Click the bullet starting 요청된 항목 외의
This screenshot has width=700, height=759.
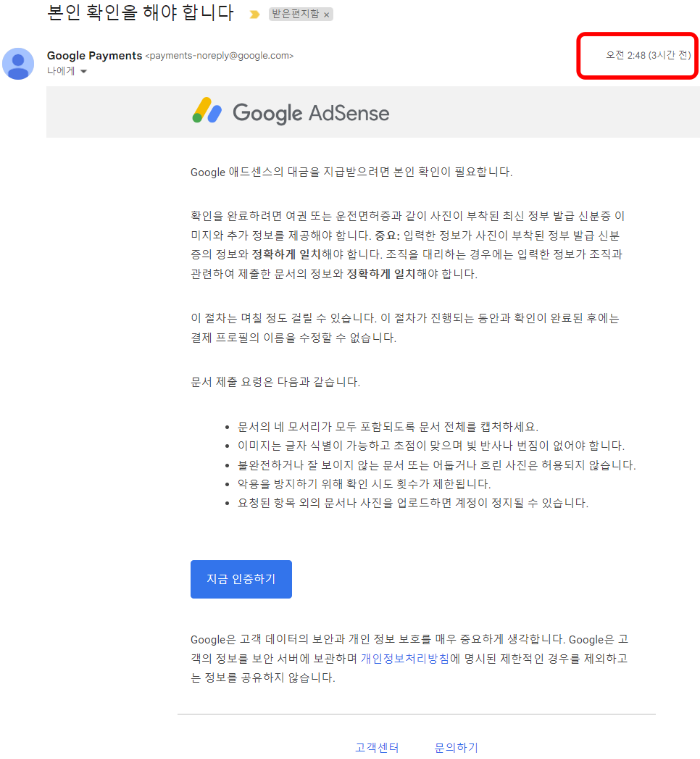coord(413,503)
